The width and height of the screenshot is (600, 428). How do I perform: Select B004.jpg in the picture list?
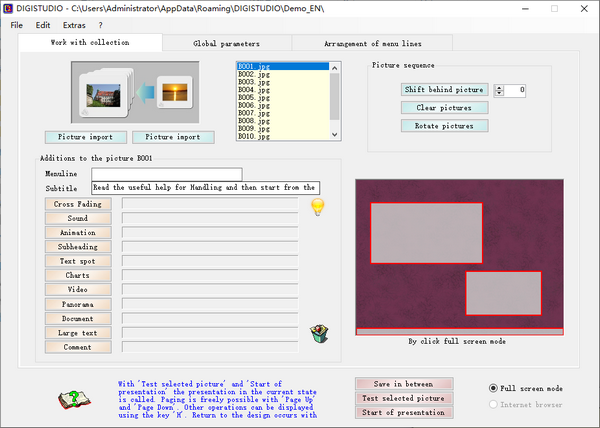click(283, 90)
